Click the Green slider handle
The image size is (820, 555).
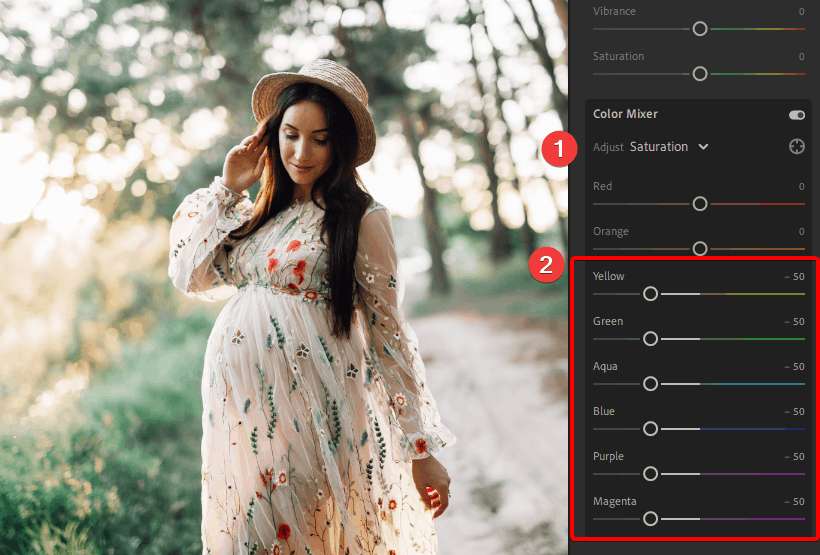[x=650, y=338]
